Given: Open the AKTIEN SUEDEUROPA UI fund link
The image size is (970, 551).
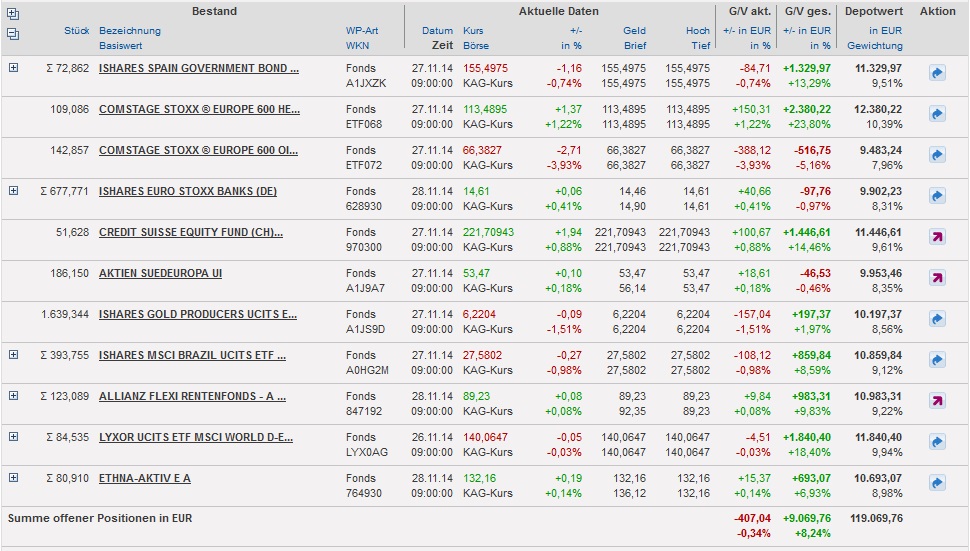Looking at the screenshot, I should click(160, 273).
